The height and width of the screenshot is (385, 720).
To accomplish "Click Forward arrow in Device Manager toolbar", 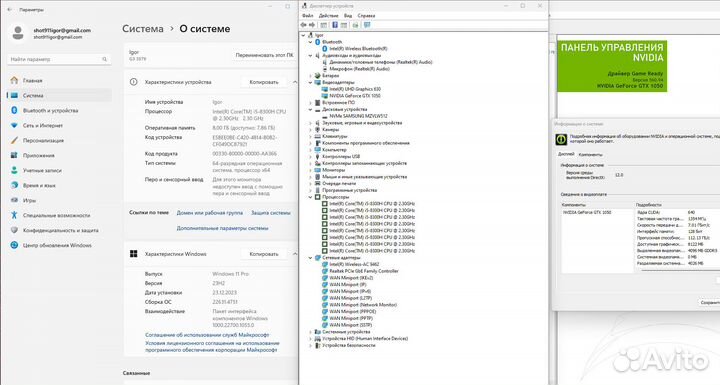I will tap(312, 25).
